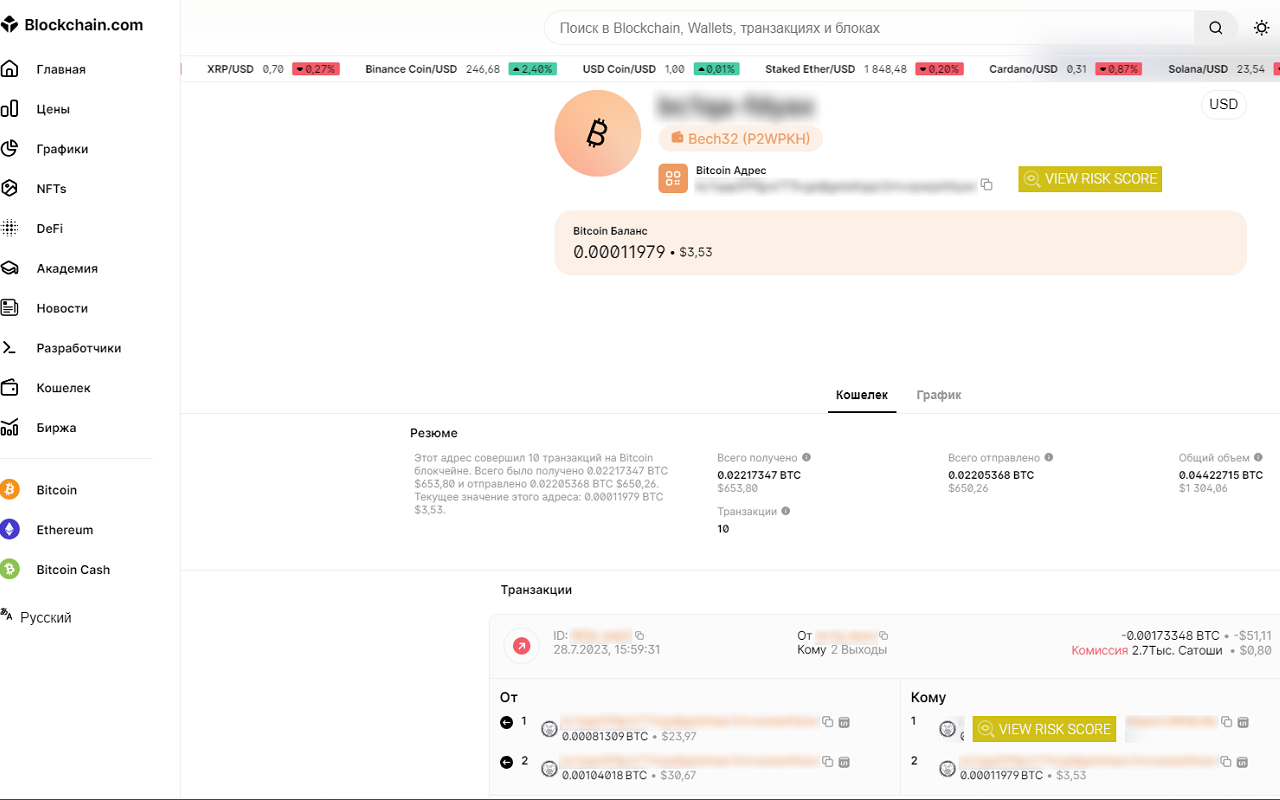Click XRP/USD ticker entry
Viewport: 1280px width, 800px height.
coord(273,69)
